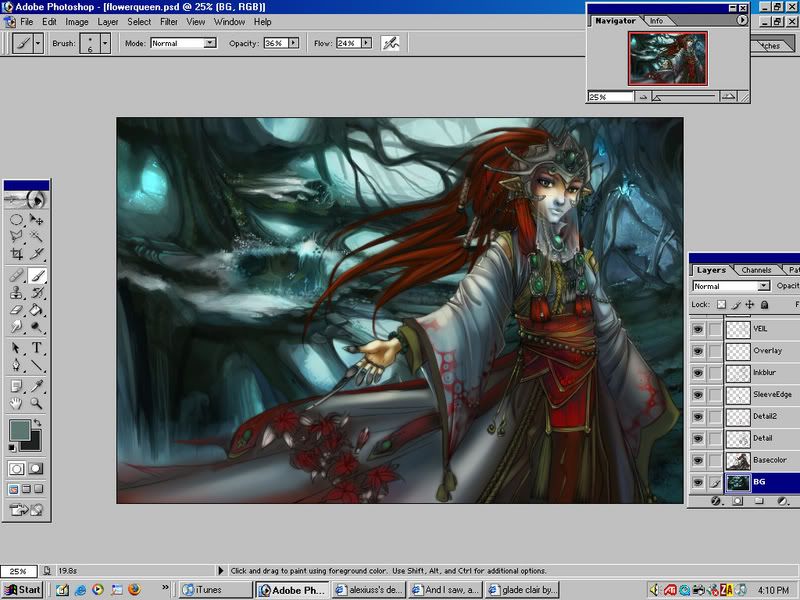
Task: Select the History Brush tool
Action: click(x=36, y=293)
